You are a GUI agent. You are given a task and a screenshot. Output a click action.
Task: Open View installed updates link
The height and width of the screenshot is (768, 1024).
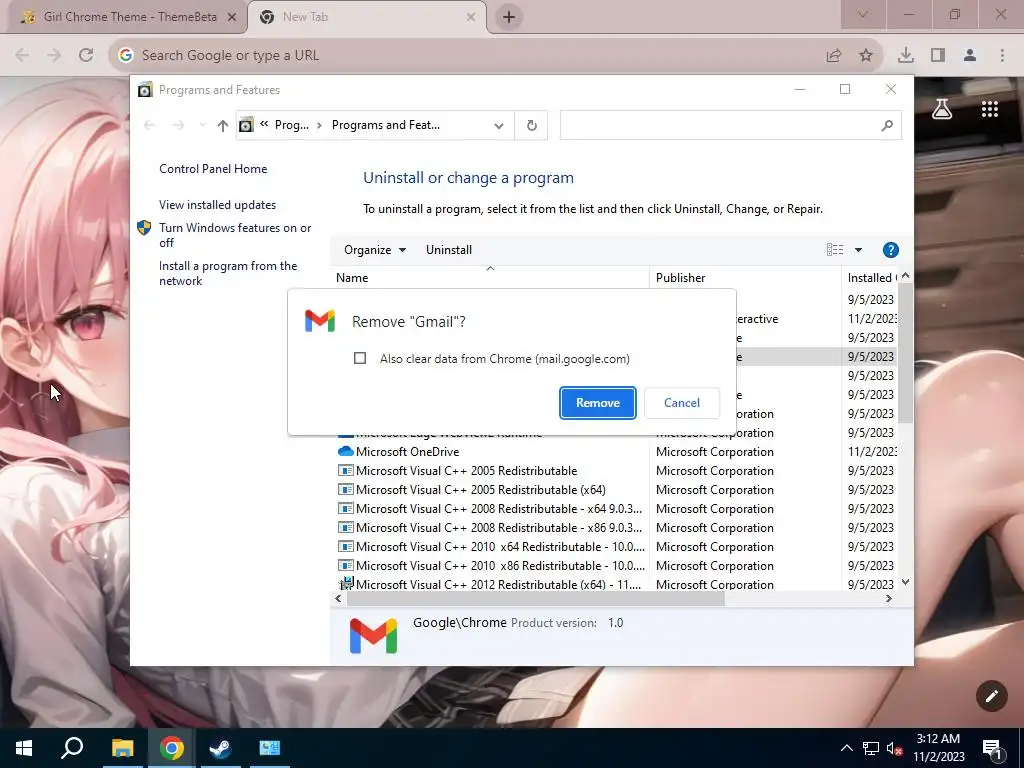click(x=217, y=205)
